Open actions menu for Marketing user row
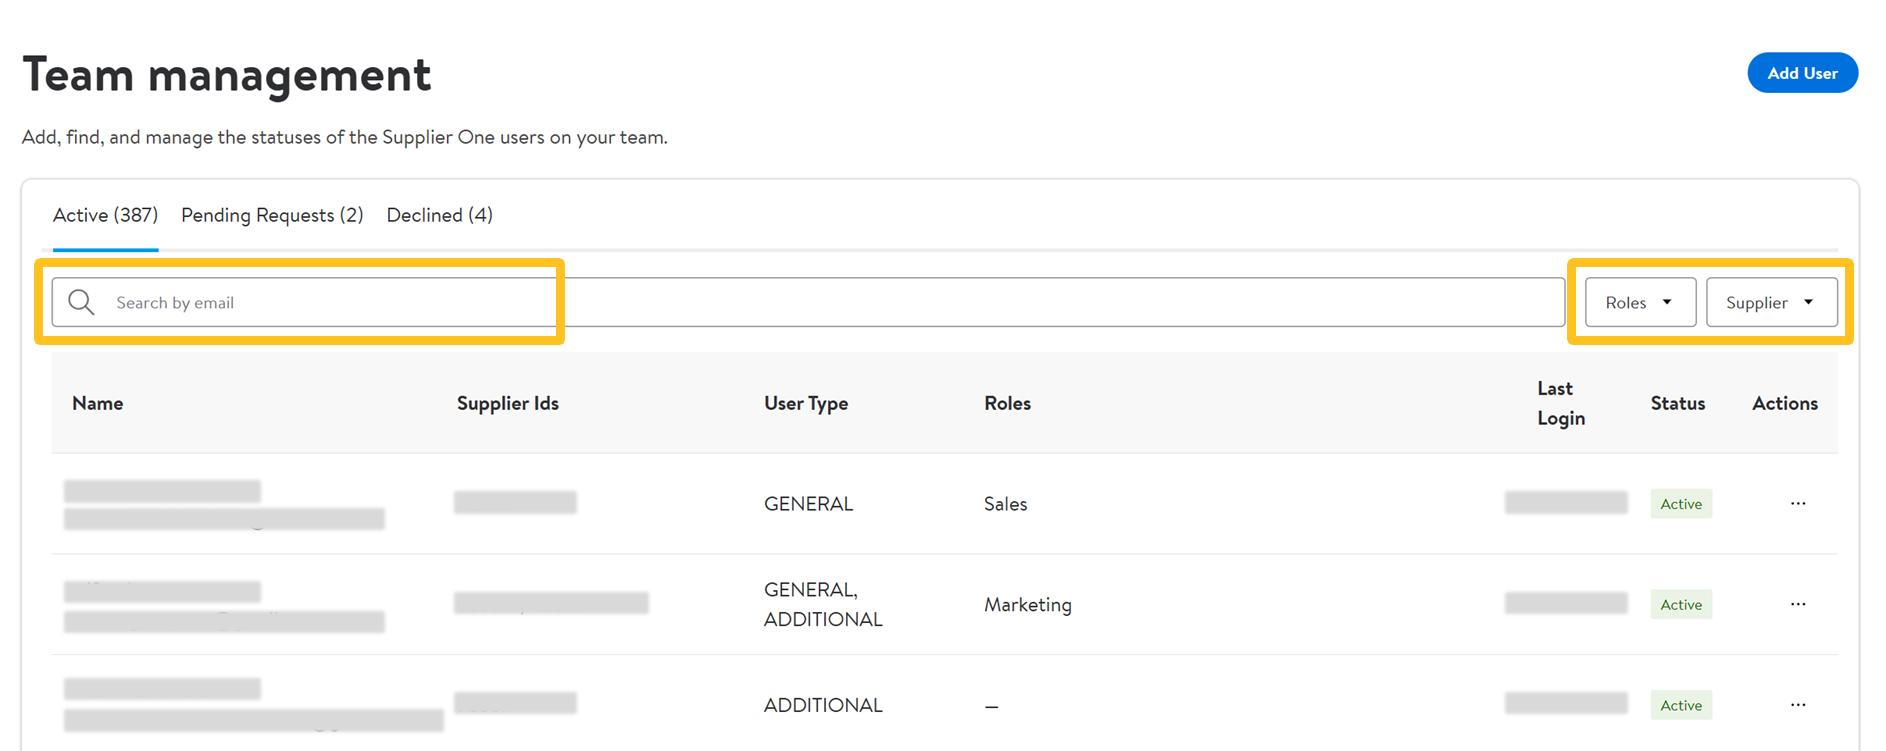The height and width of the screenshot is (751, 1886). pyautogui.click(x=1797, y=604)
